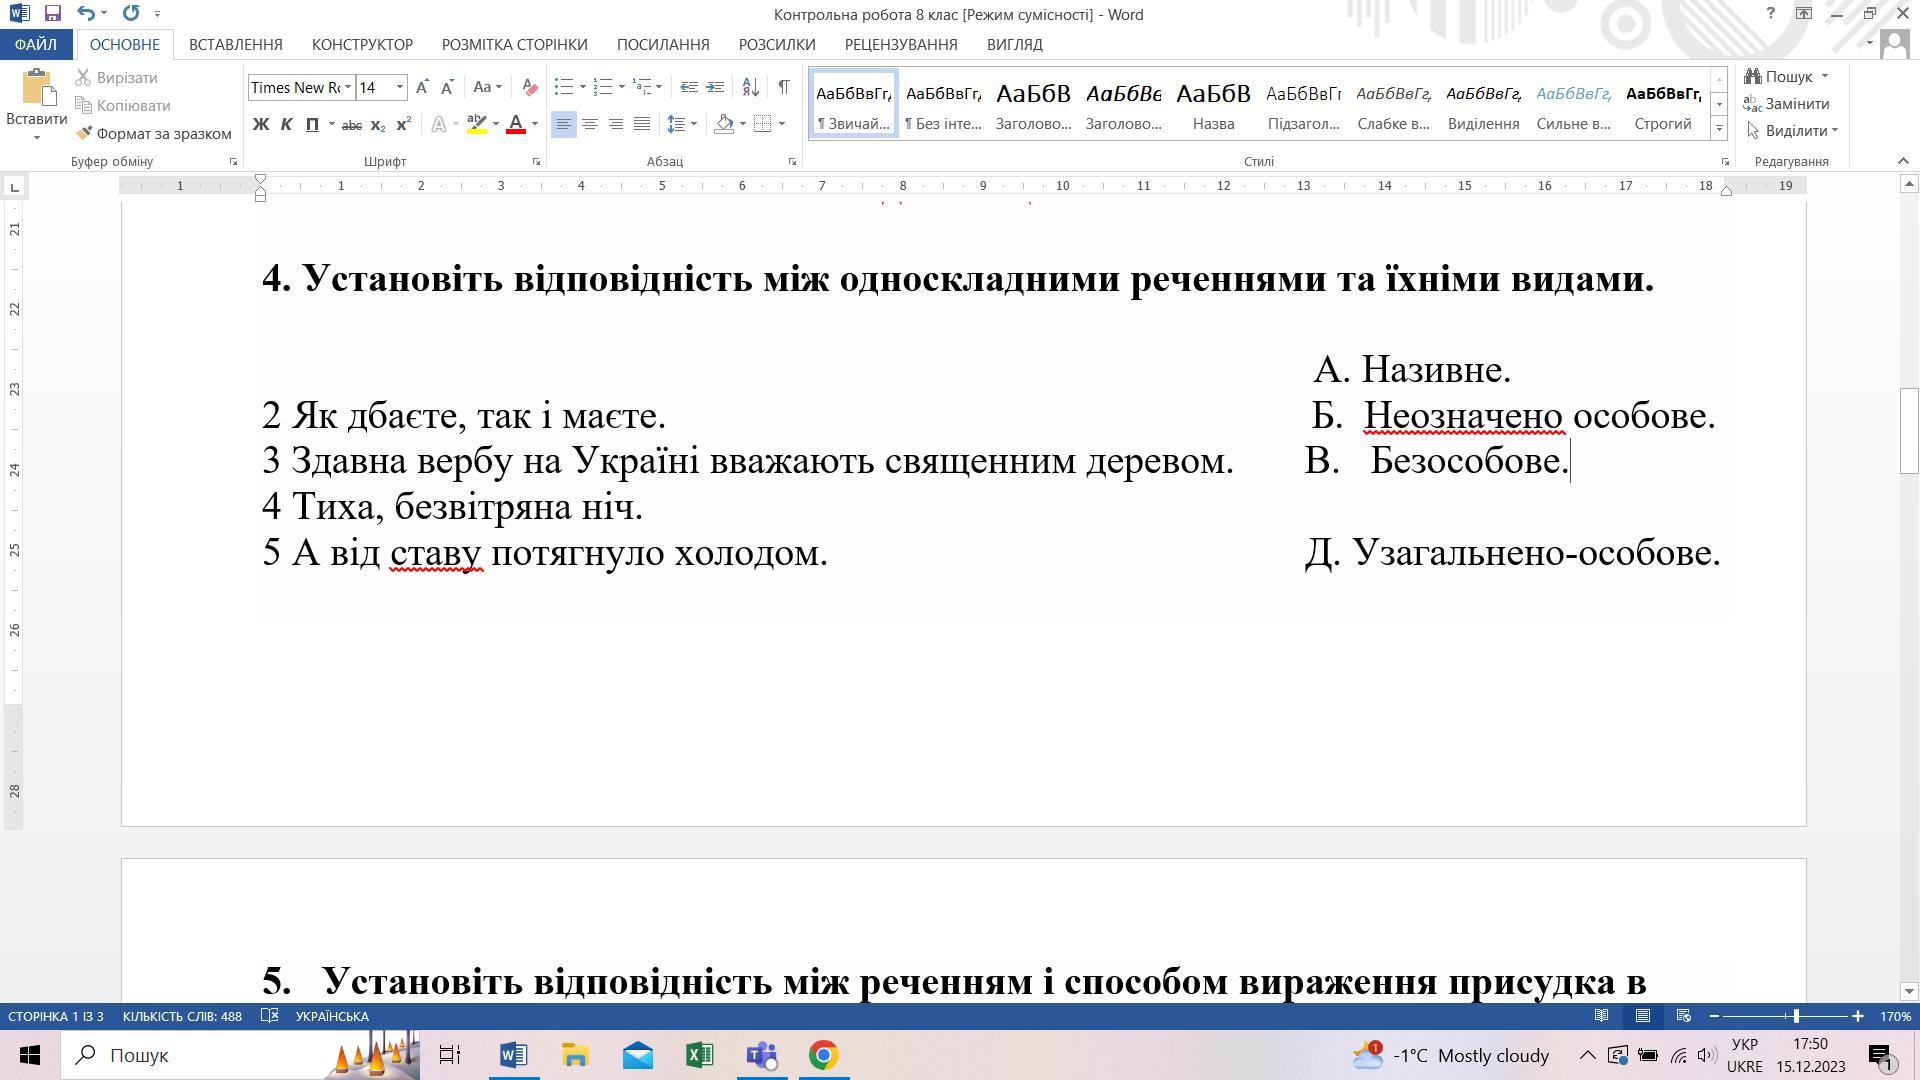This screenshot has width=1920, height=1080.
Task: Center-align the paragraph text
Action: (x=590, y=124)
